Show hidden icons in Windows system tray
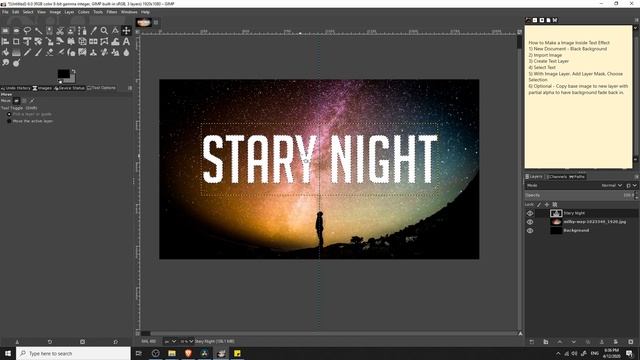The height and width of the screenshot is (360, 640). tap(558, 353)
